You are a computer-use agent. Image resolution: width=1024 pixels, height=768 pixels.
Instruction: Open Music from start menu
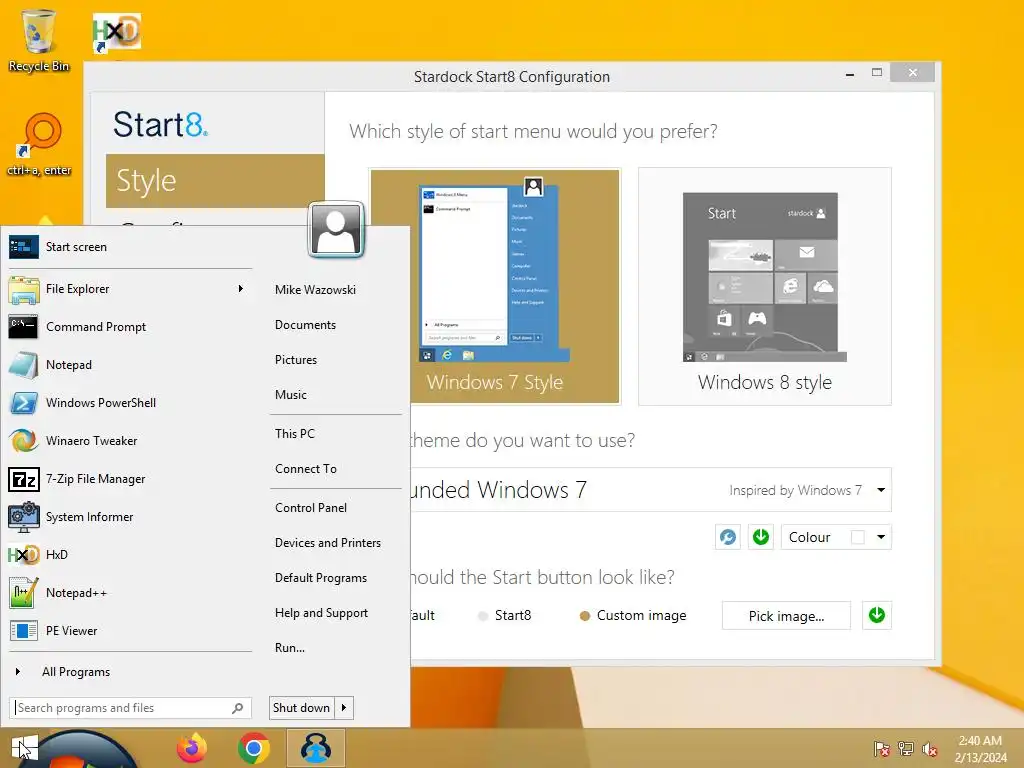coord(291,395)
